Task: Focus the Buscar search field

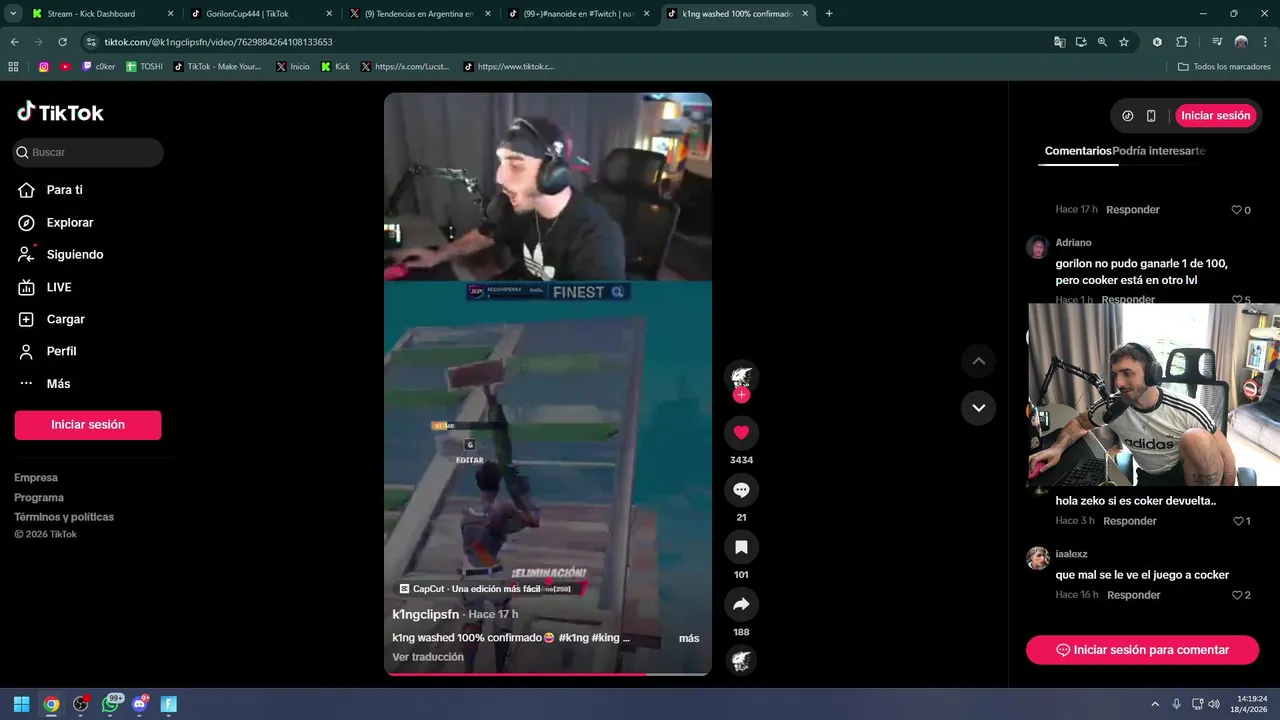Action: click(x=88, y=152)
